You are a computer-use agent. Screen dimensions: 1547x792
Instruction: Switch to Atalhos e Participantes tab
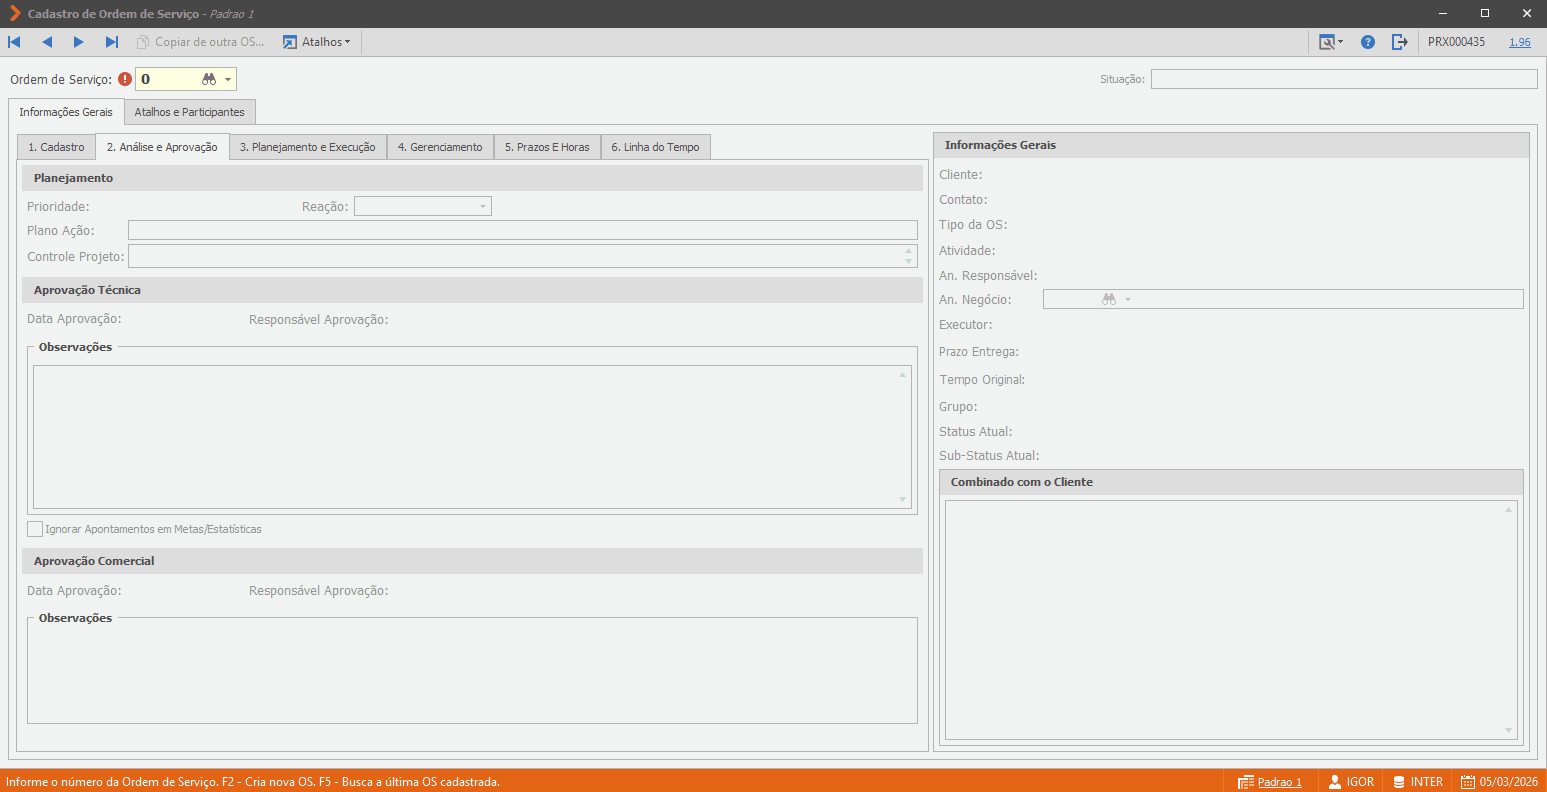tap(190, 112)
